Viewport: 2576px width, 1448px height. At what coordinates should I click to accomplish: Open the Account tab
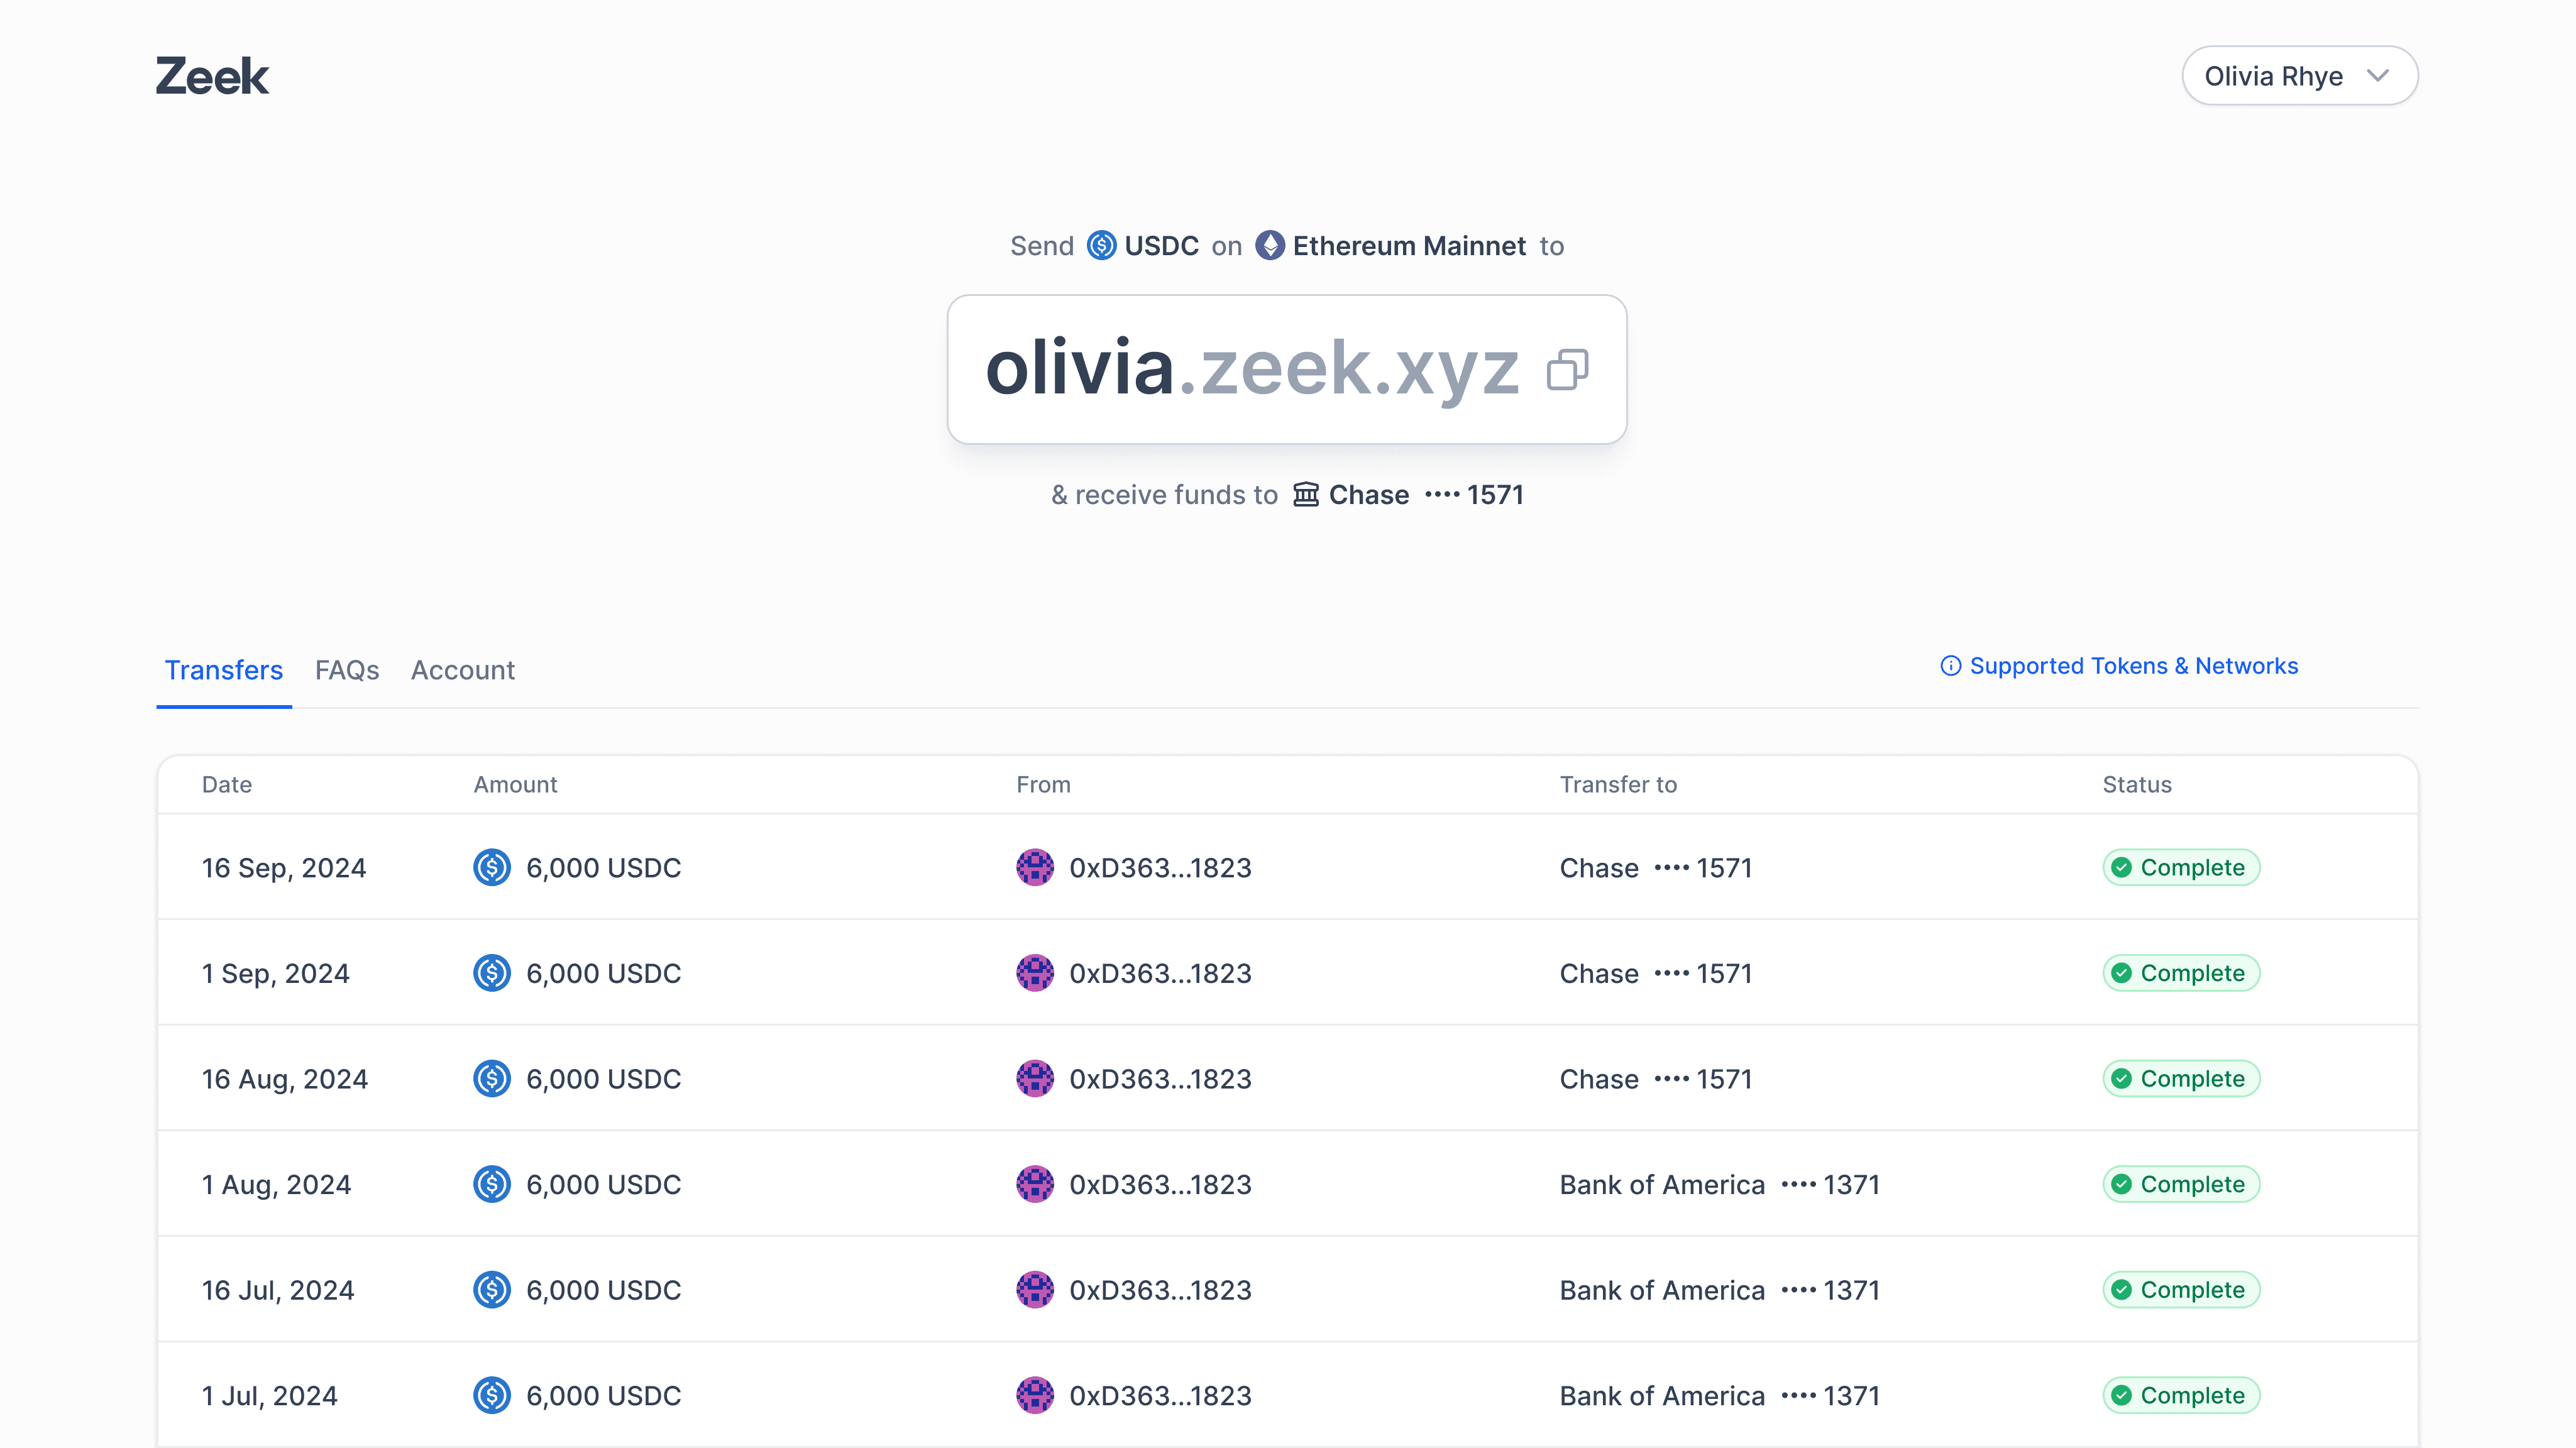coord(462,670)
